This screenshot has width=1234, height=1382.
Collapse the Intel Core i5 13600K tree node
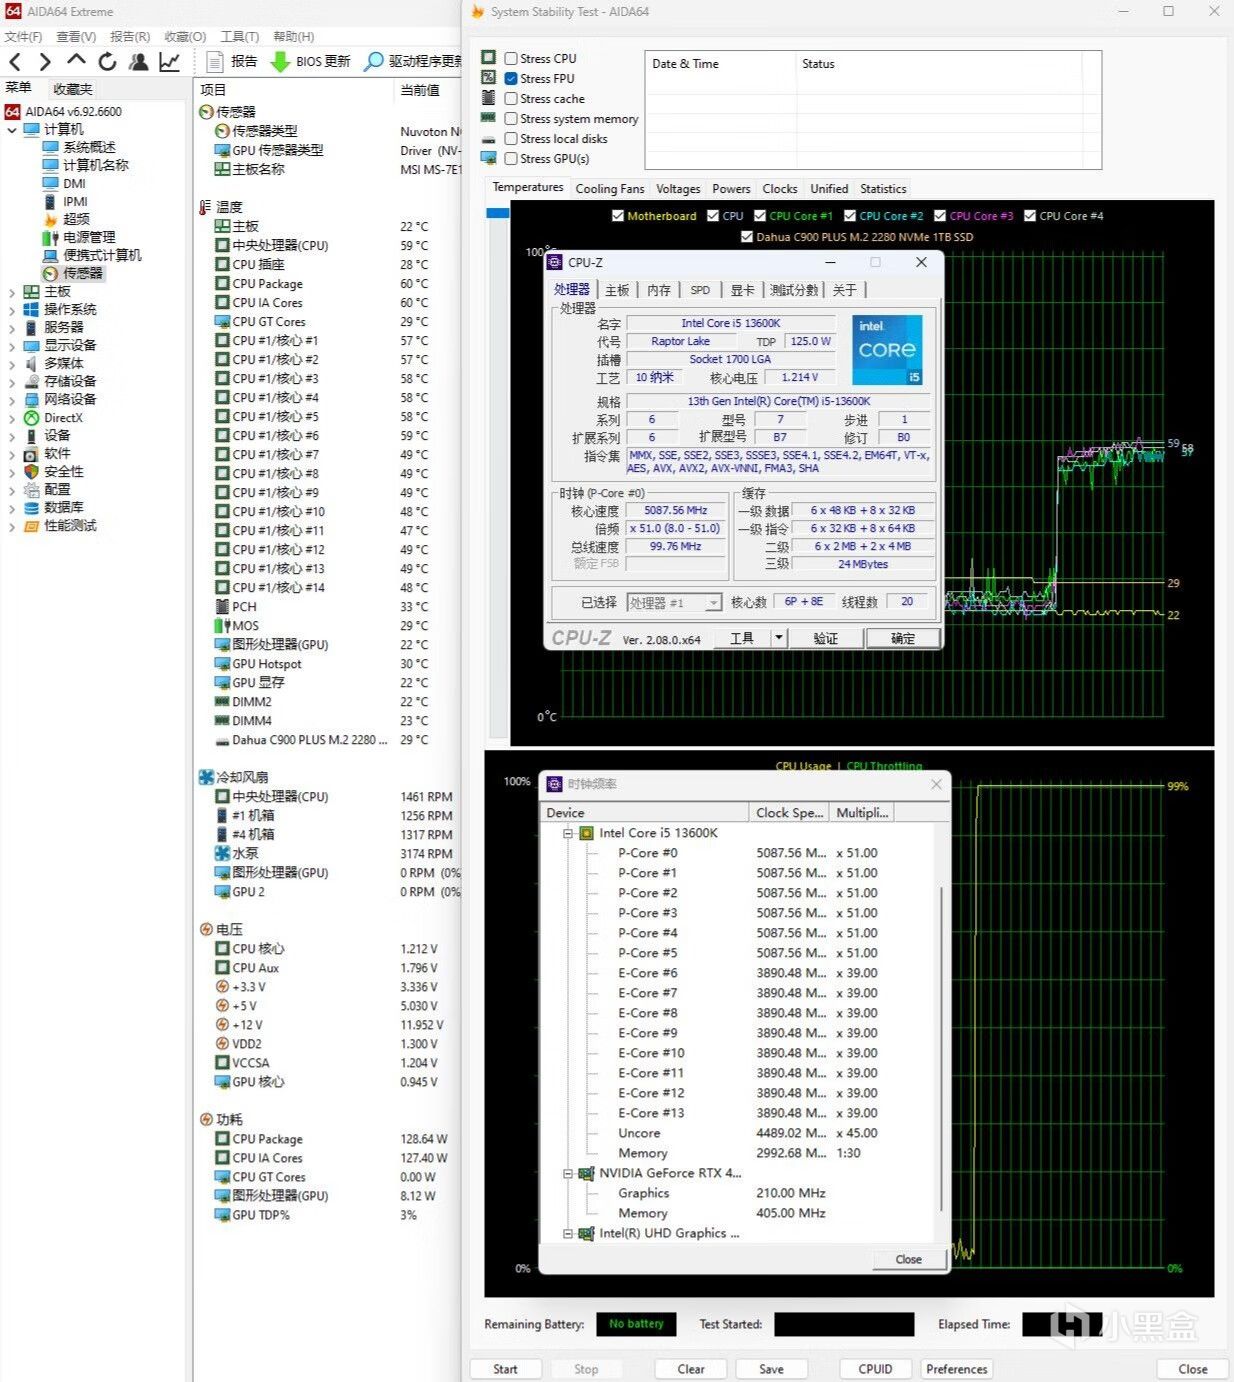568,833
